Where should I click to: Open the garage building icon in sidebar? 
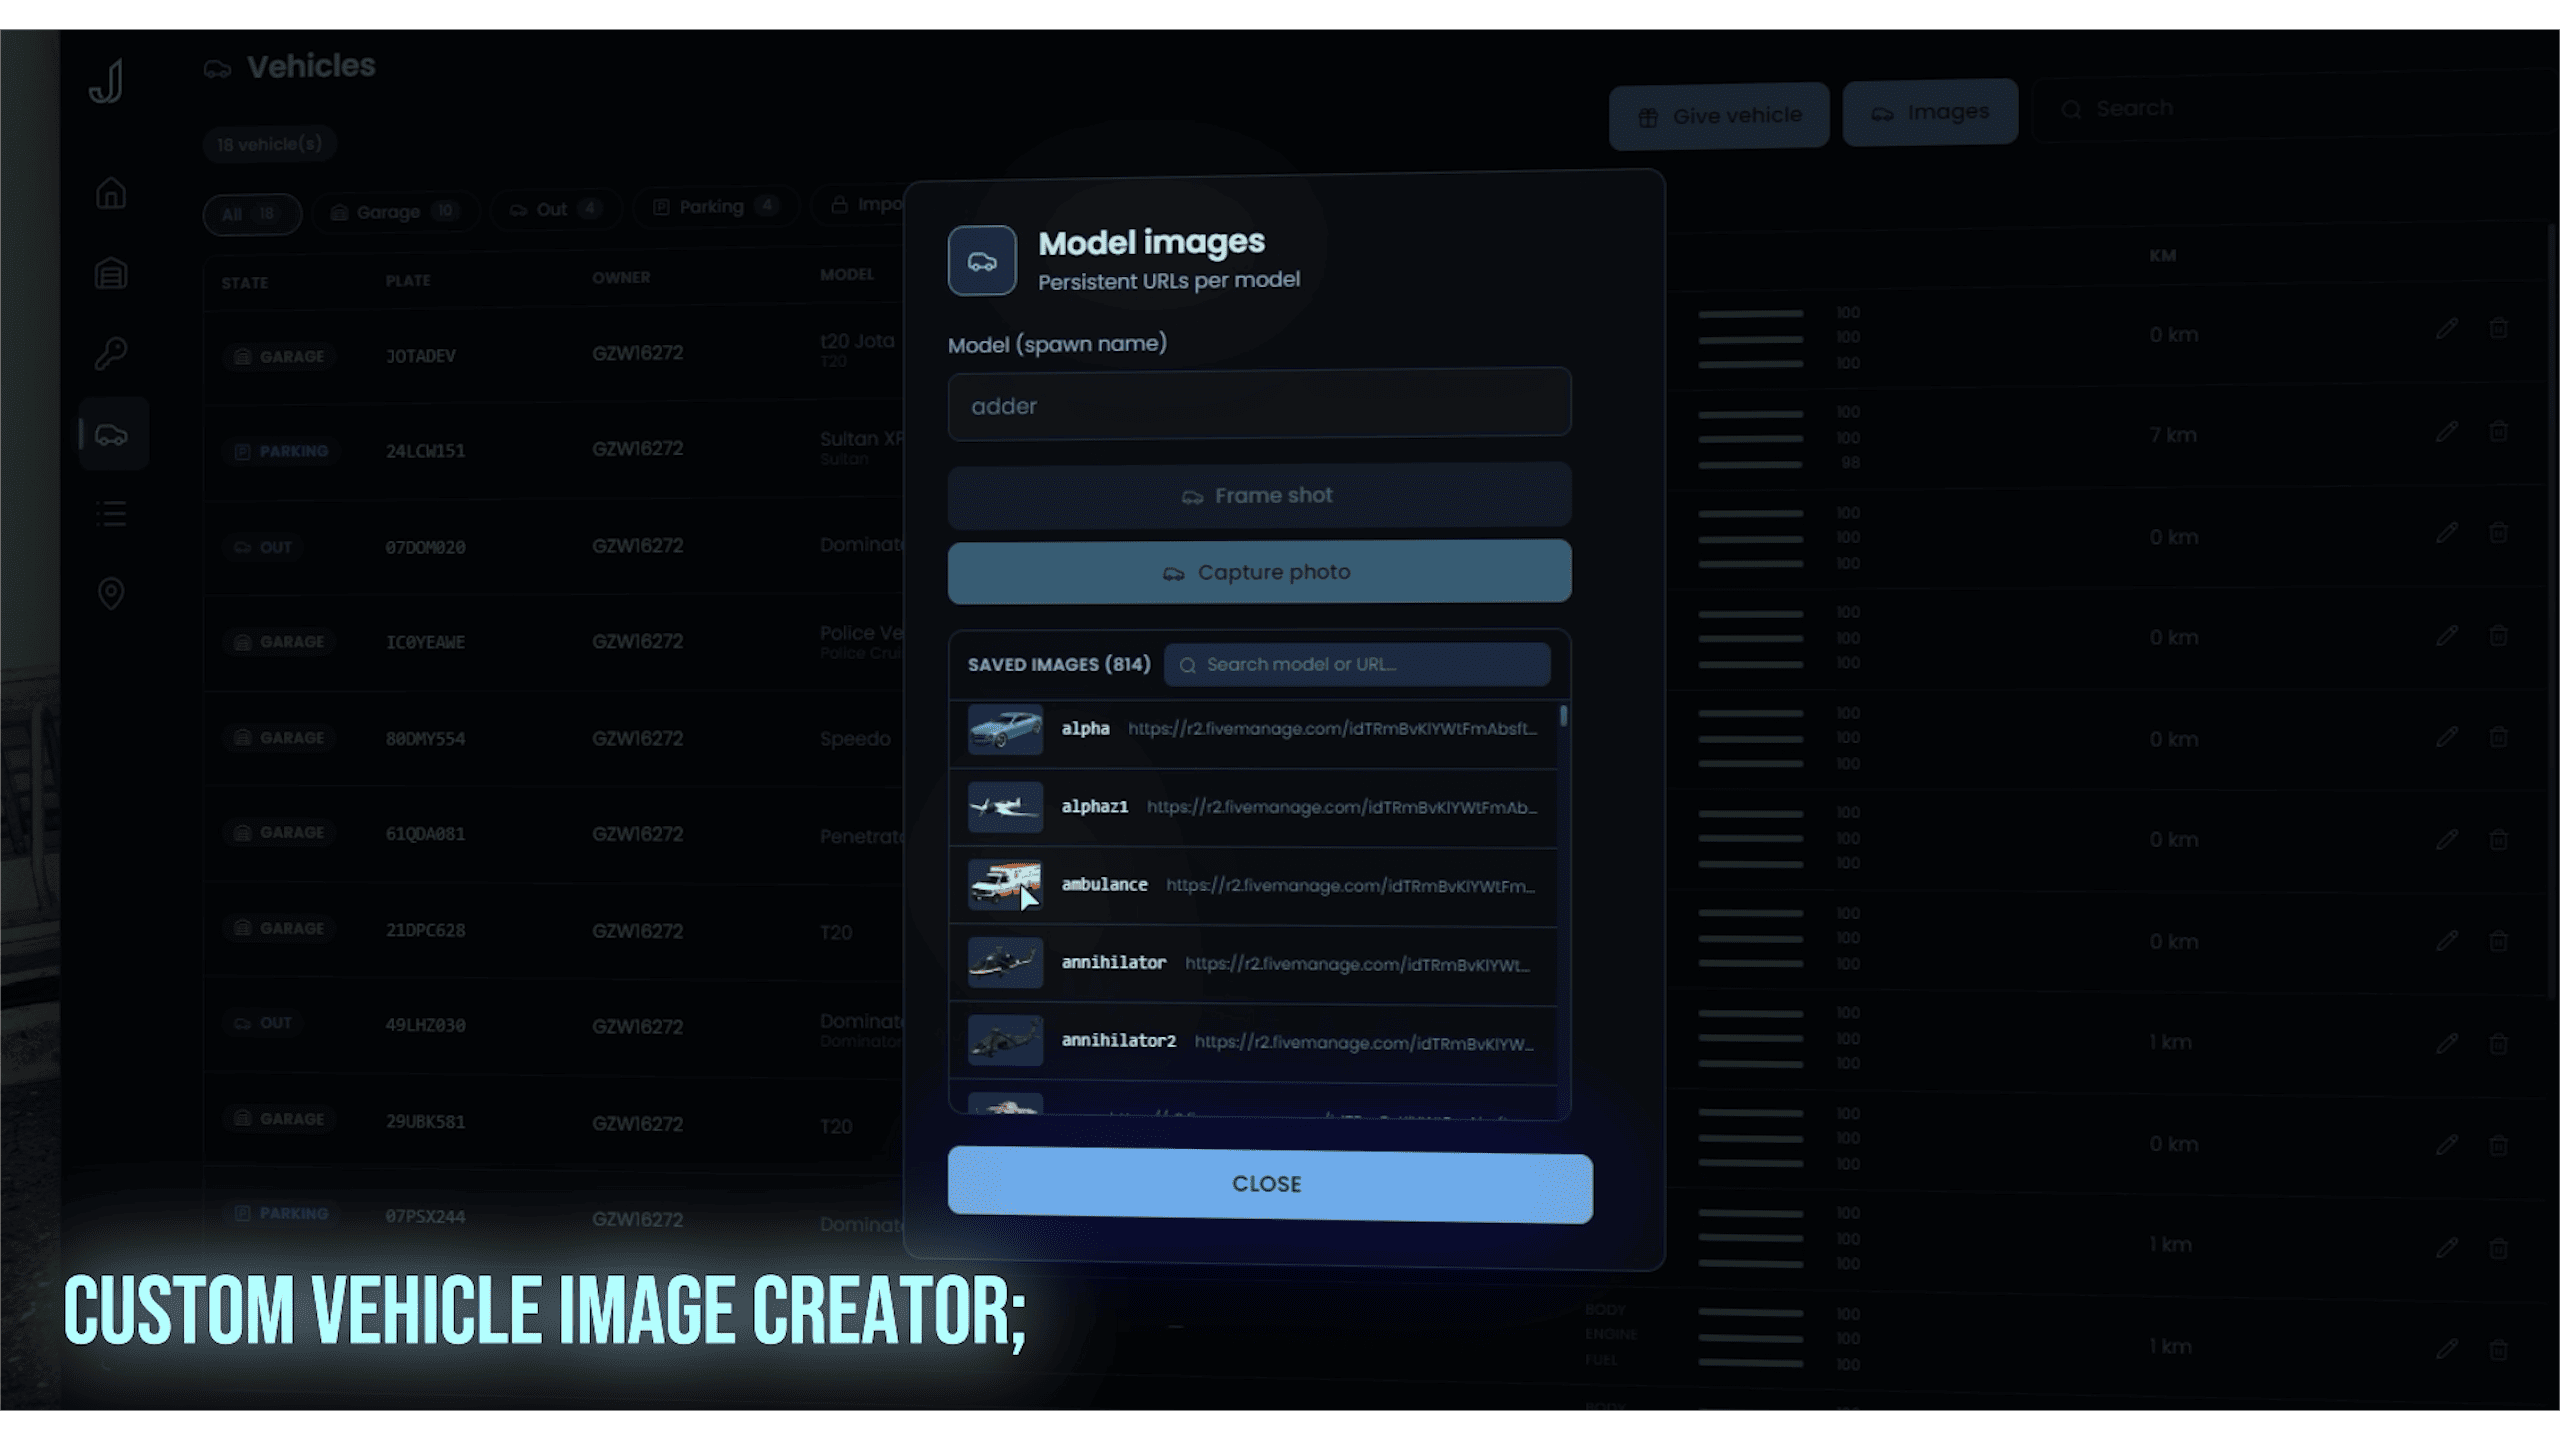pos(111,273)
